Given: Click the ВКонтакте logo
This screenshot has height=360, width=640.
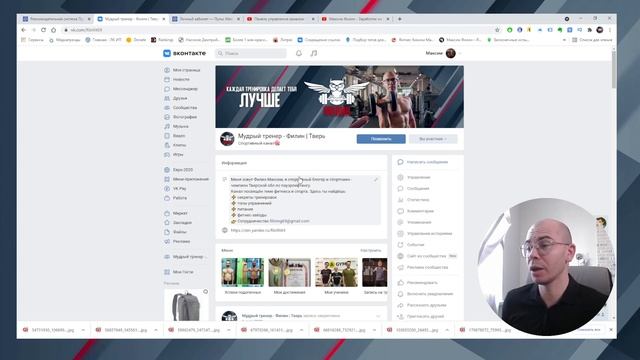Looking at the screenshot, I should pyautogui.click(x=184, y=53).
